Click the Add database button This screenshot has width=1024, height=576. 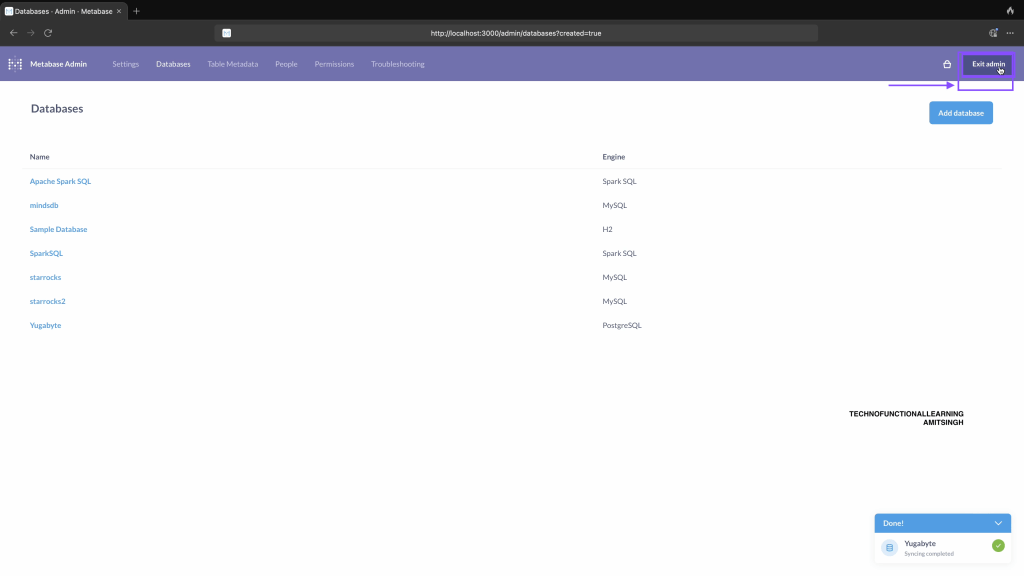(960, 113)
